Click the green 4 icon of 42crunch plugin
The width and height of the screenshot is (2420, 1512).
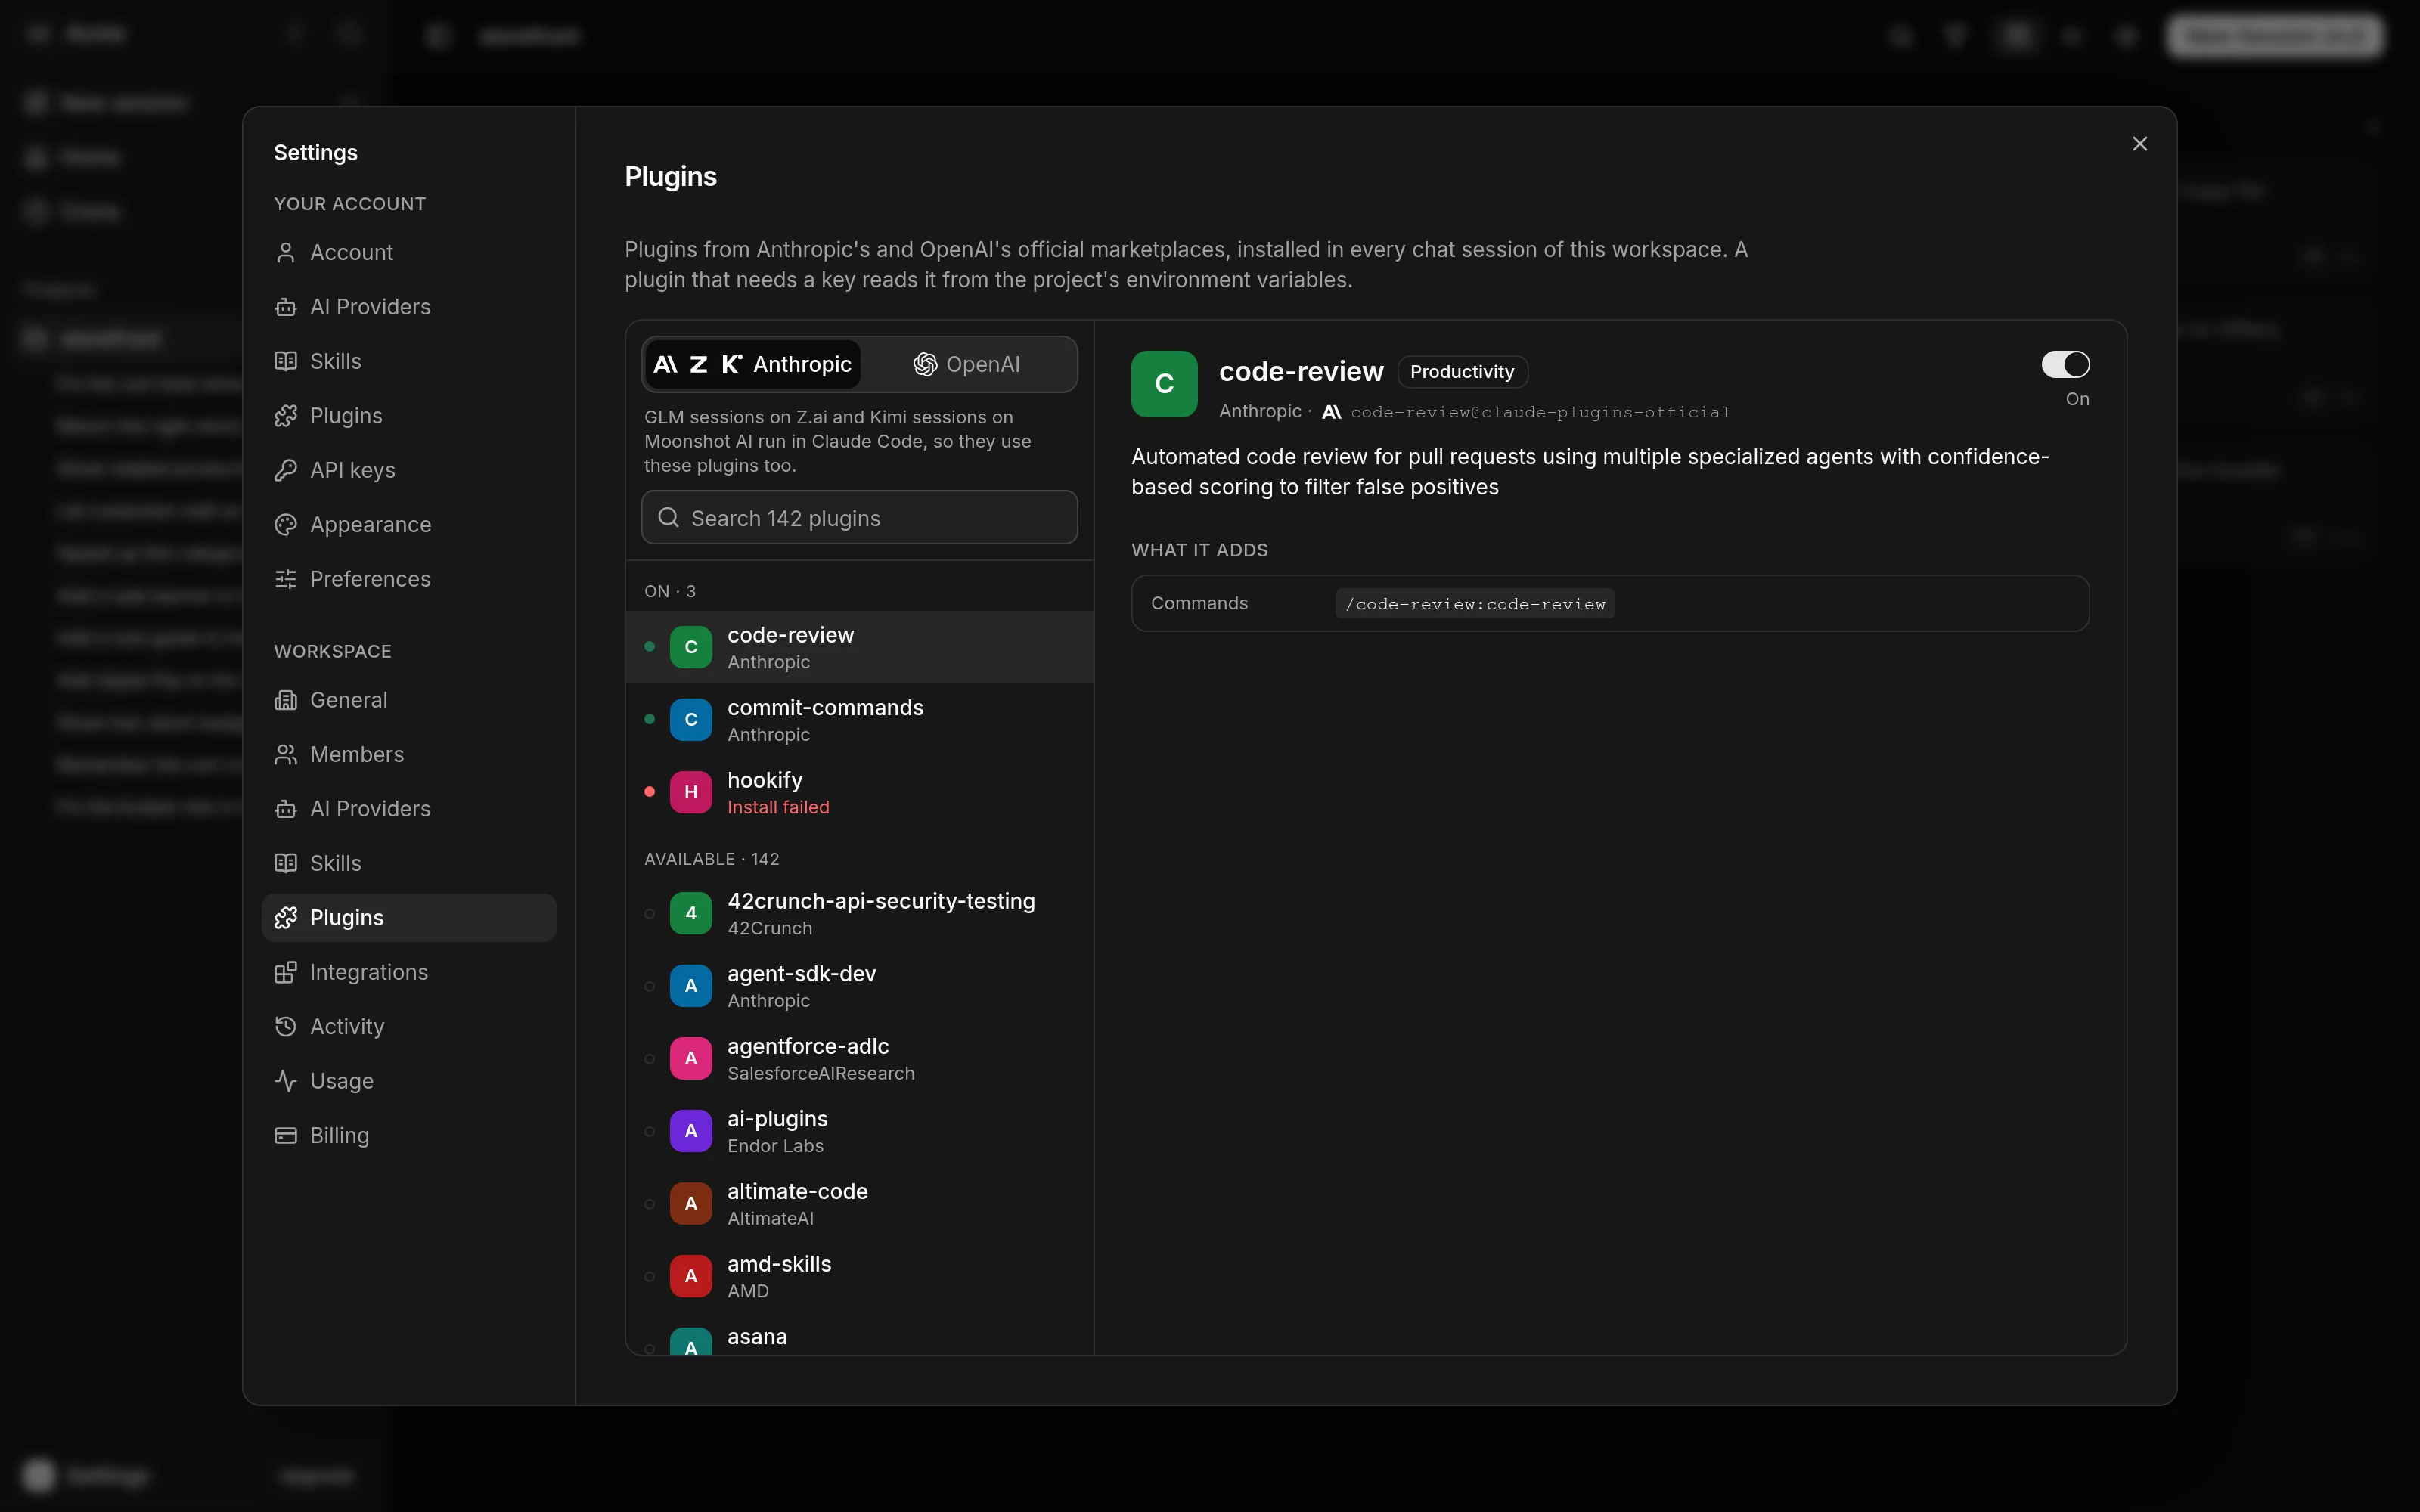(690, 913)
